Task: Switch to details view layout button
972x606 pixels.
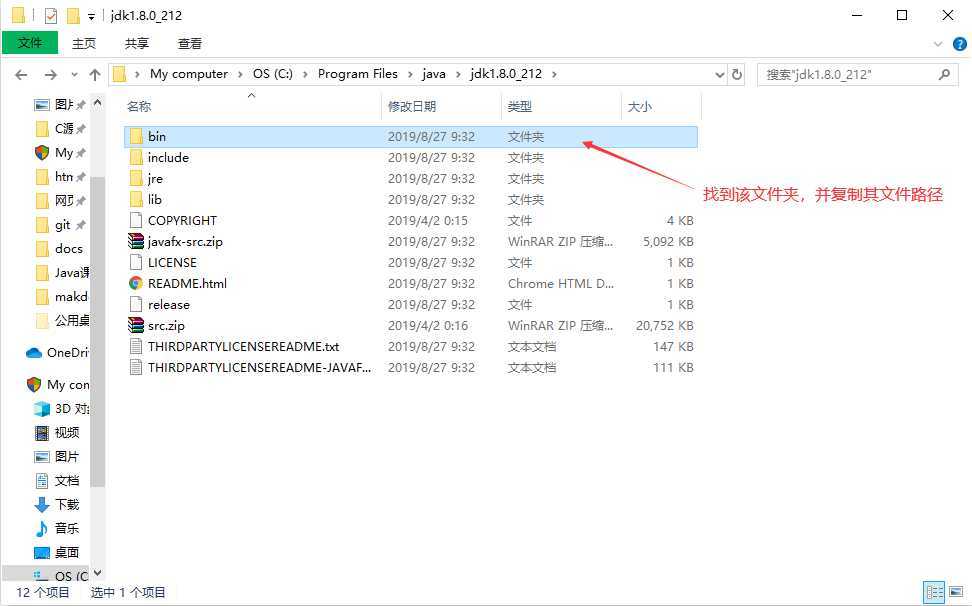Action: click(x=934, y=592)
